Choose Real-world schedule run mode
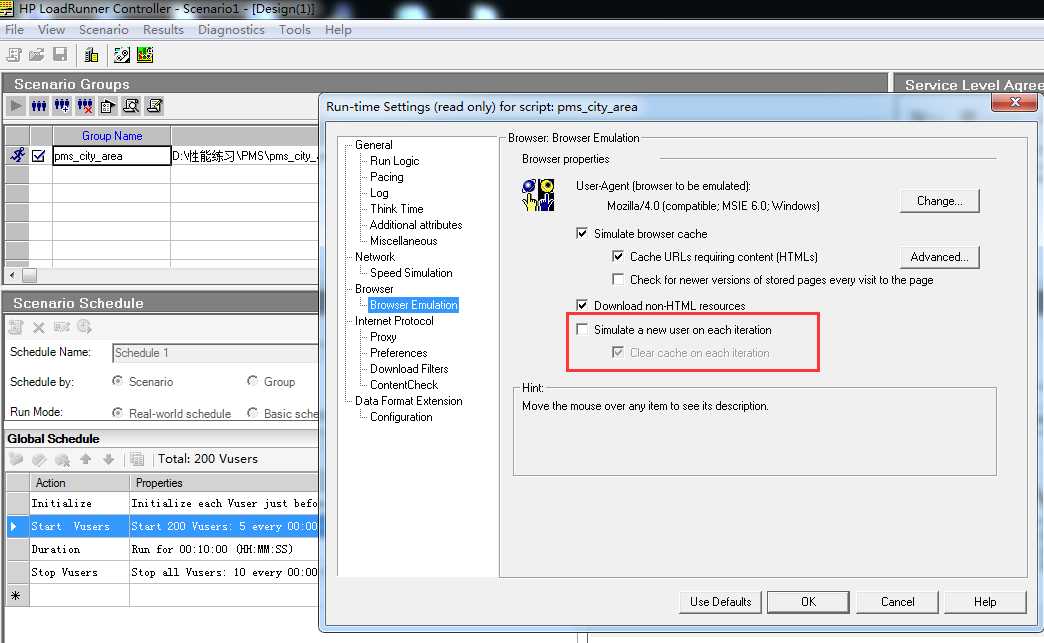1044x643 pixels. pos(117,413)
